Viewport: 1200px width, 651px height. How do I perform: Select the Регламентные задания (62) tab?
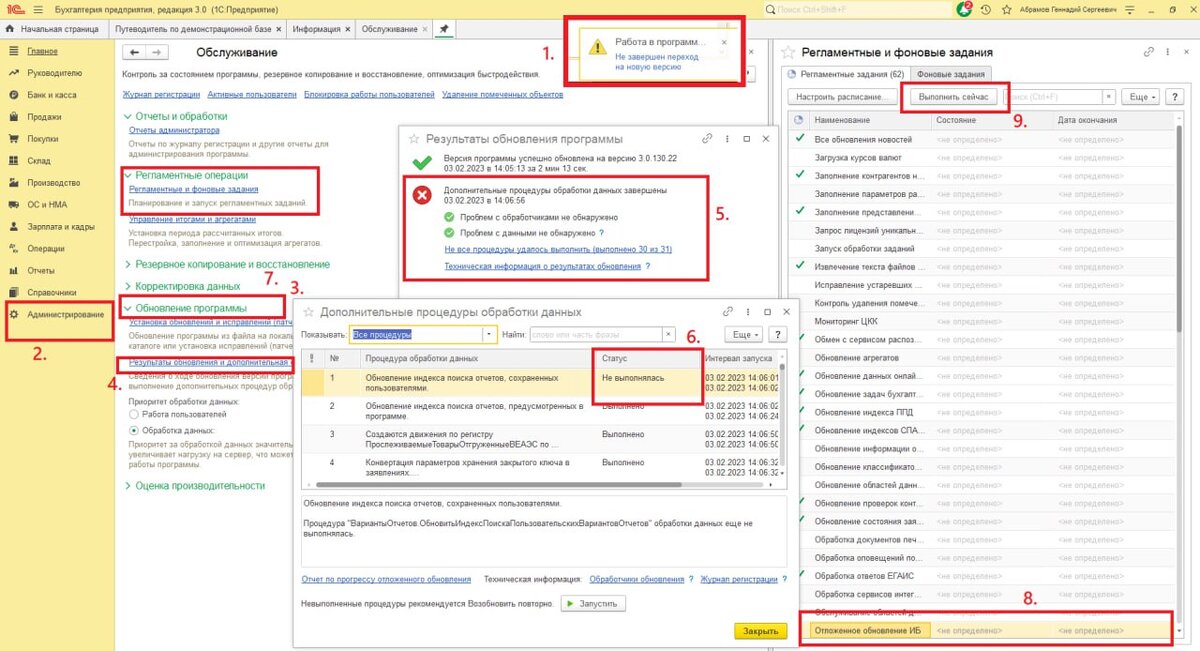pyautogui.click(x=846, y=74)
